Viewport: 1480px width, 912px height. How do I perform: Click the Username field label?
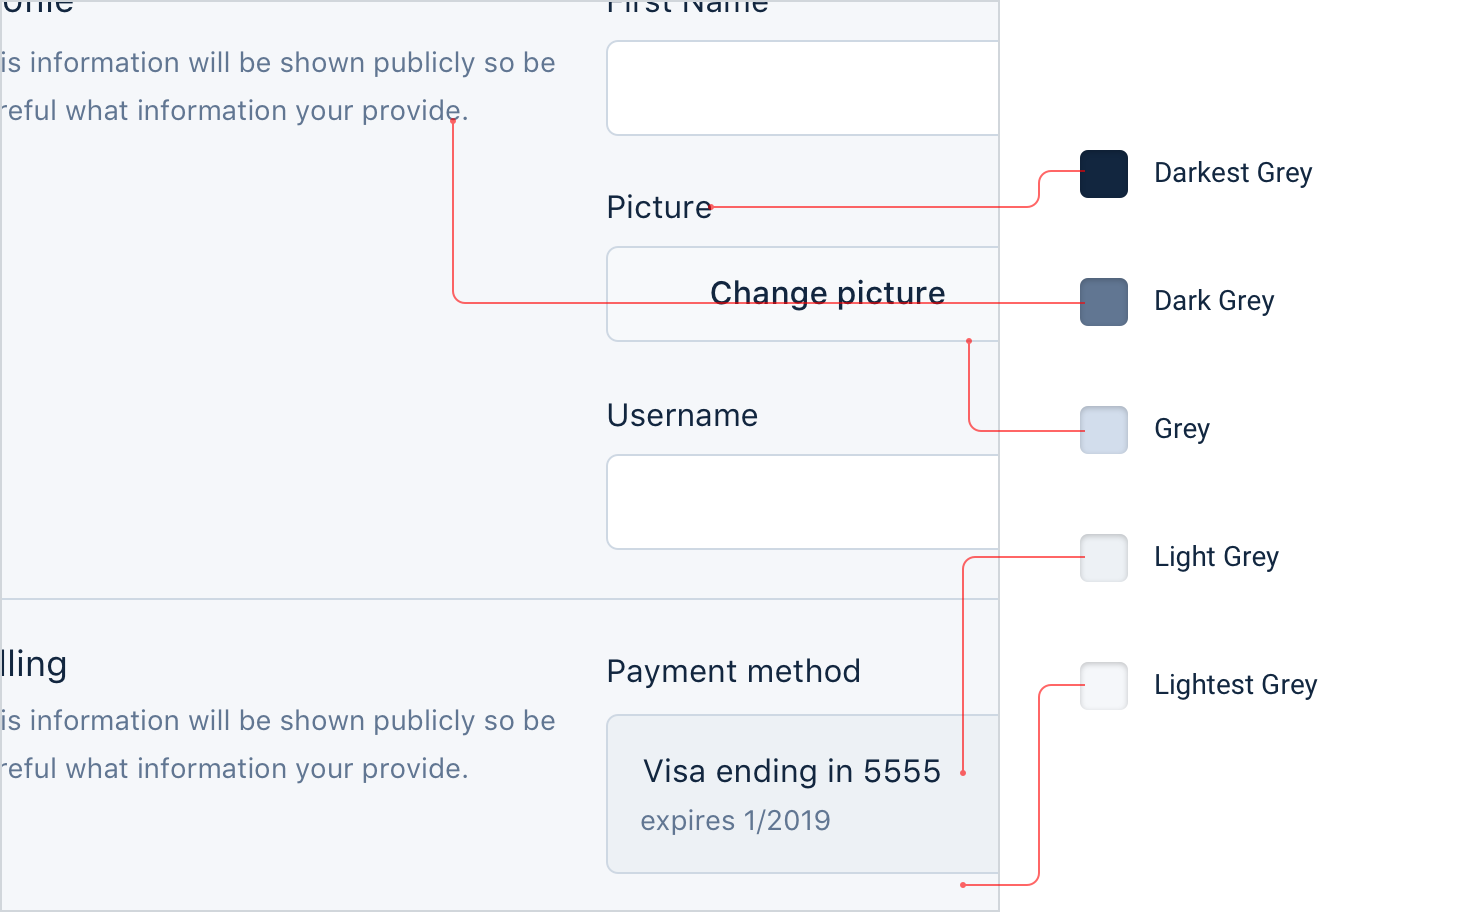point(682,415)
